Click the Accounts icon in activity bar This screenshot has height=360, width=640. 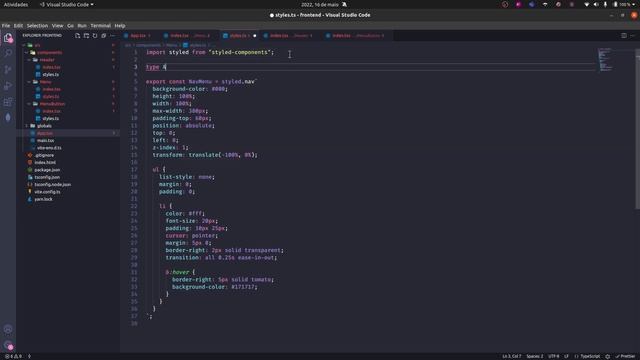(x=8, y=329)
